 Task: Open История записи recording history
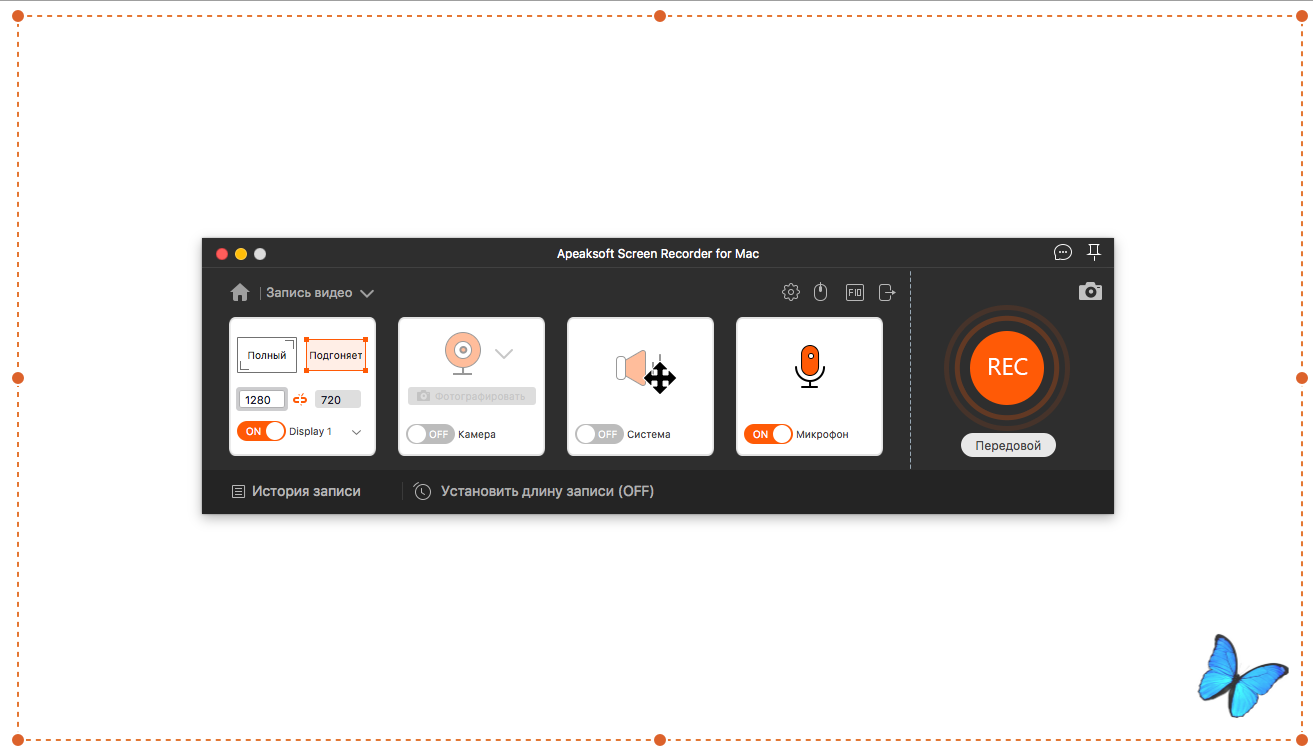tap(296, 492)
